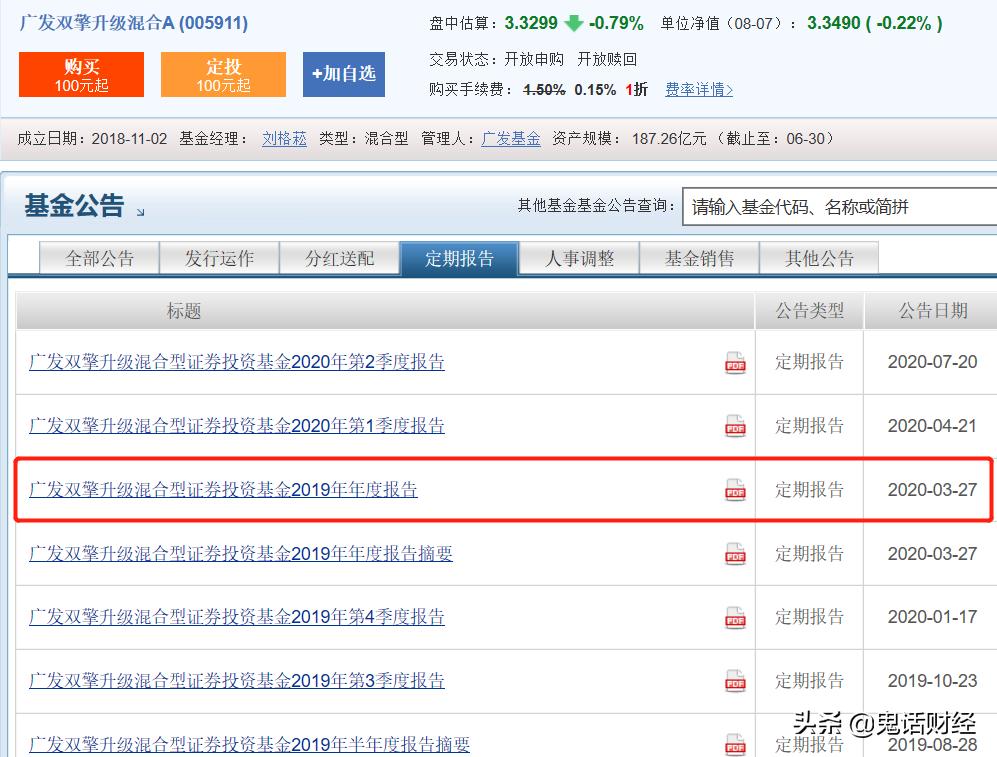Open PDF of 2019年第4季度报告
Screen dimensions: 997x757
(x=735, y=617)
